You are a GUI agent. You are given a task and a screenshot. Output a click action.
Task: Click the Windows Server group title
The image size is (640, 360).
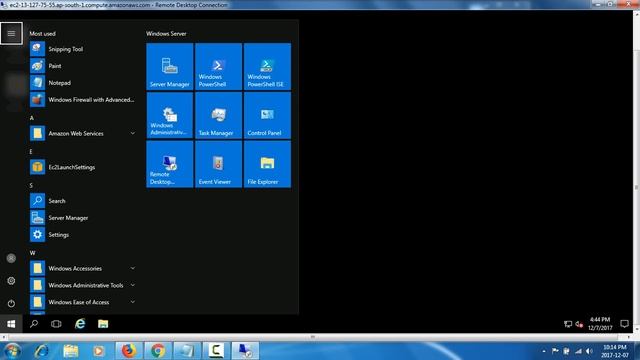[166, 33]
